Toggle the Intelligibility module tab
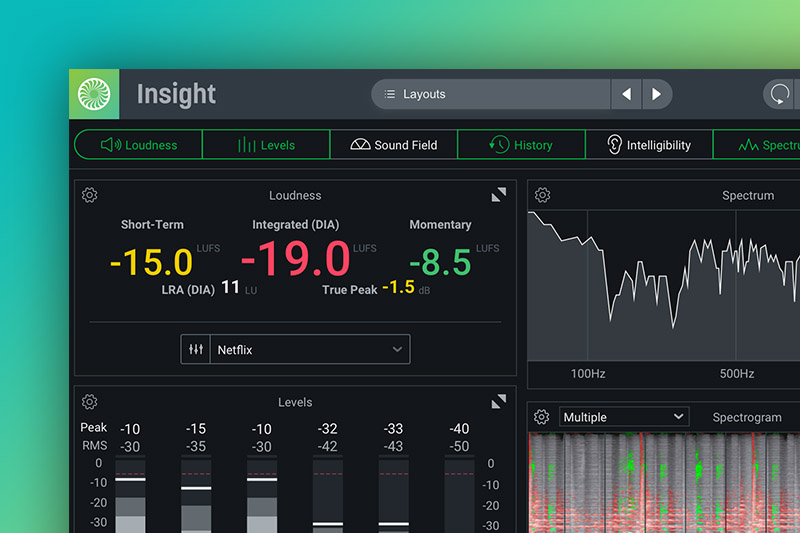The image size is (800, 533). (x=649, y=145)
